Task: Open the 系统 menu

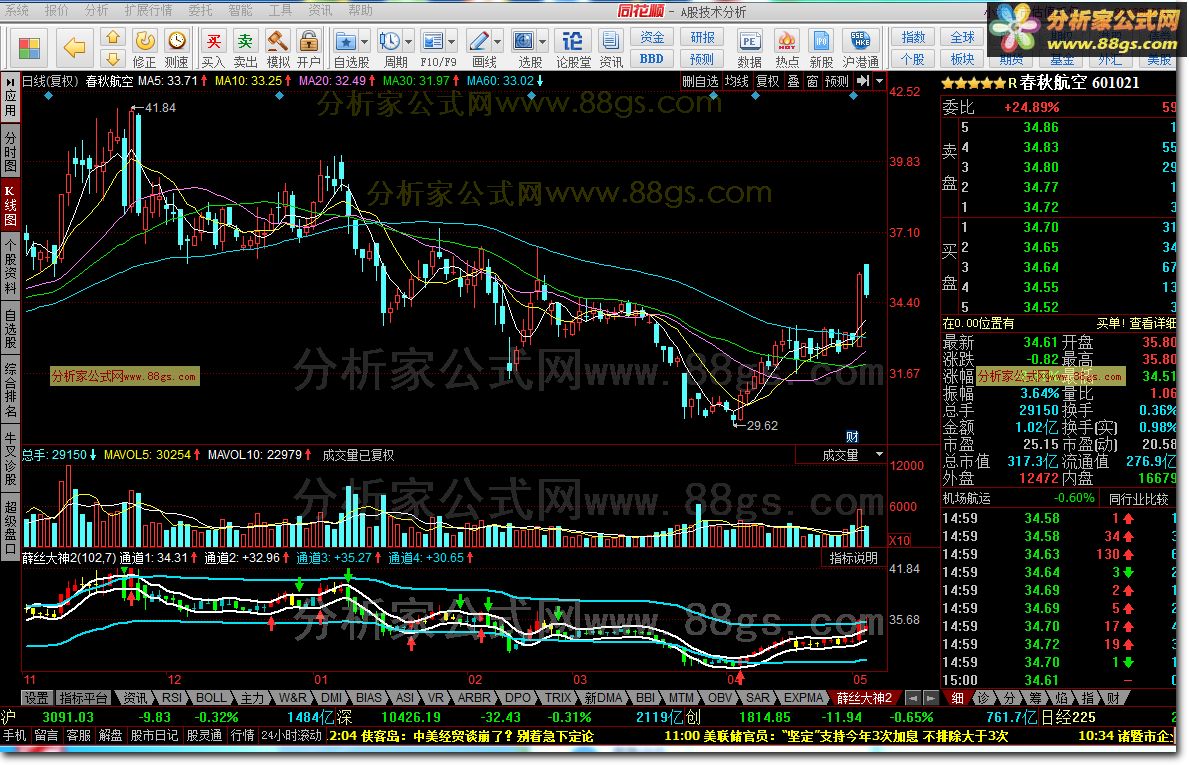Action: [x=17, y=10]
